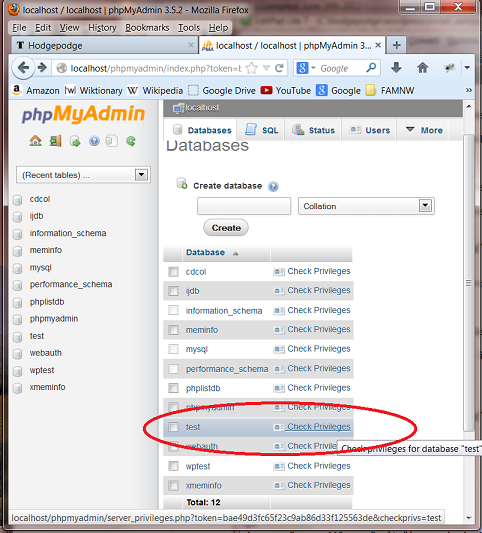The width and height of the screenshot is (482, 533).
Task: Click Create database help icon
Action: (273, 186)
